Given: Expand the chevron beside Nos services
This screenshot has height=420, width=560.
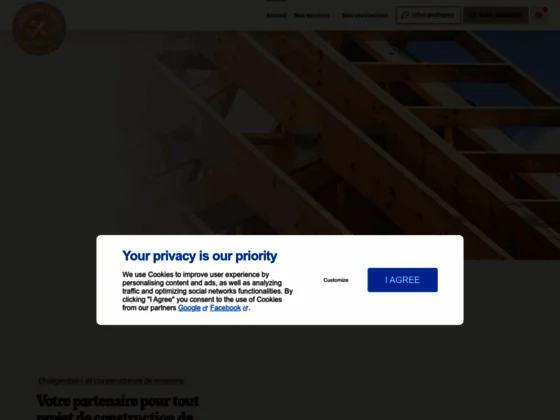Looking at the screenshot, I should coord(334,15).
